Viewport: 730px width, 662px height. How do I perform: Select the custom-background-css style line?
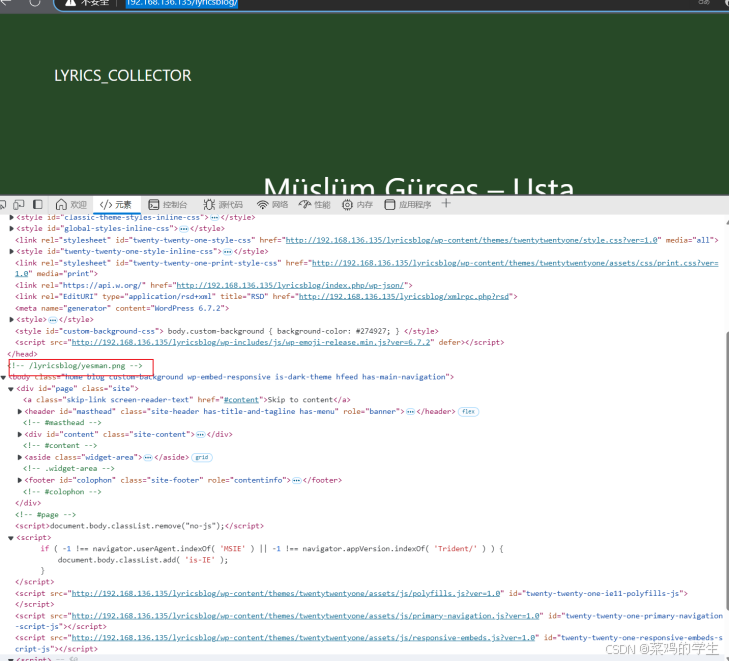point(227,331)
